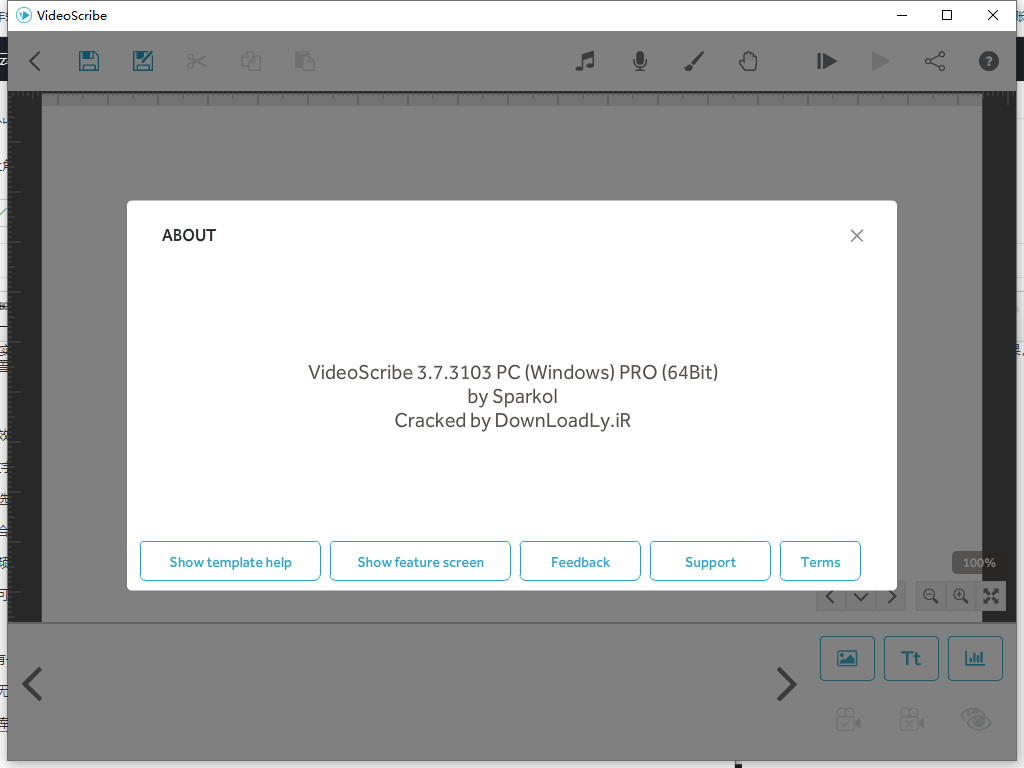Toggle element visibility eye icon
This screenshot has height=768, width=1024.
click(x=976, y=719)
